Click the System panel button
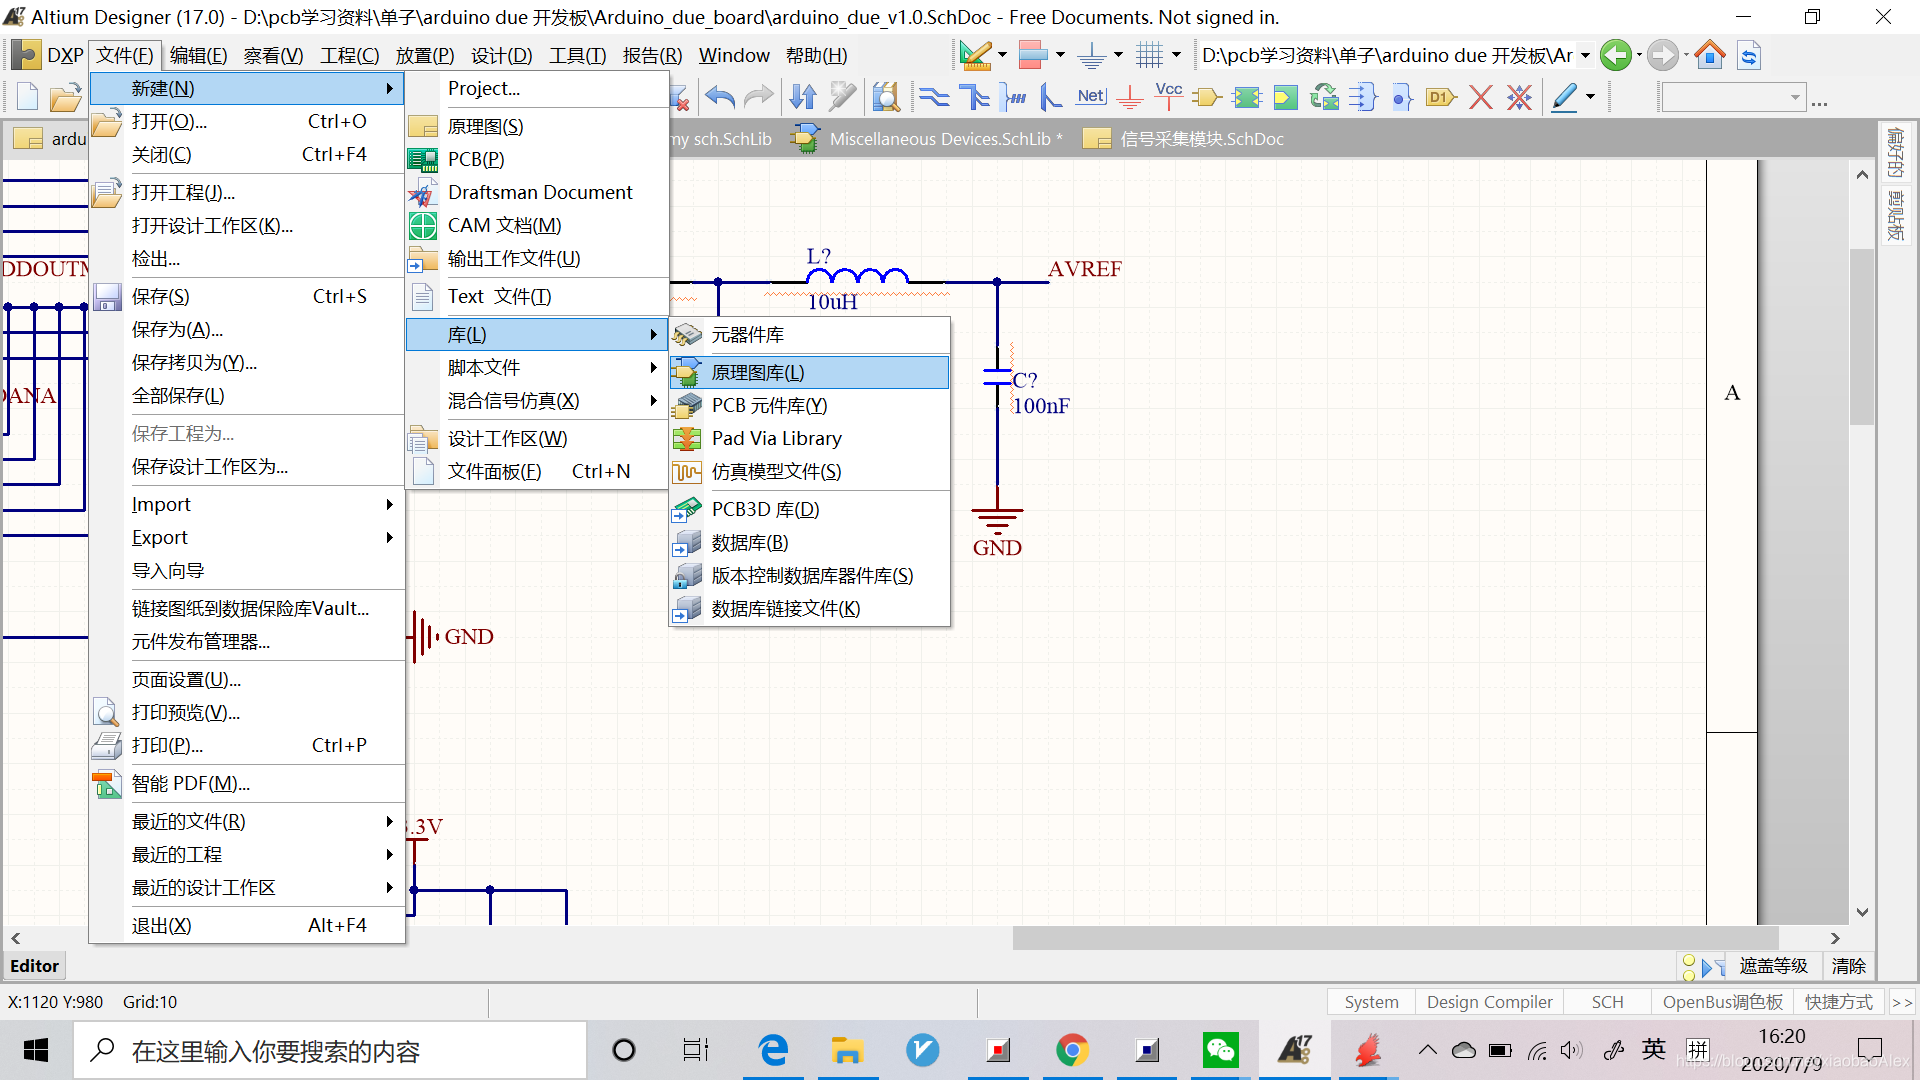1920x1080 pixels. pos(1371,1001)
